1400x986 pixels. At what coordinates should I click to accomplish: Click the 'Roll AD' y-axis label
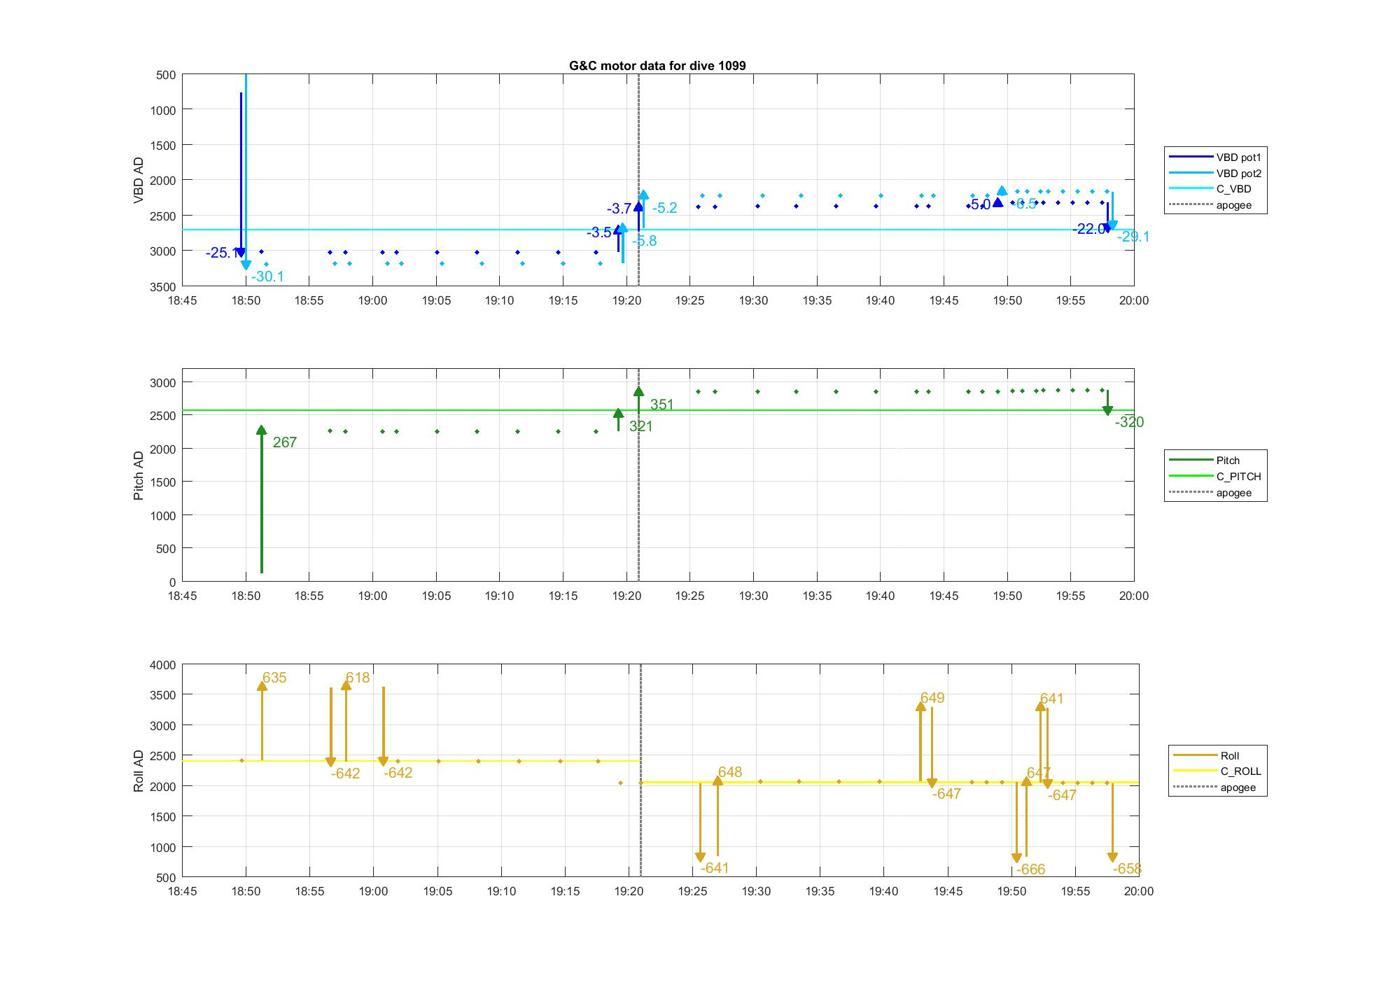tap(138, 771)
